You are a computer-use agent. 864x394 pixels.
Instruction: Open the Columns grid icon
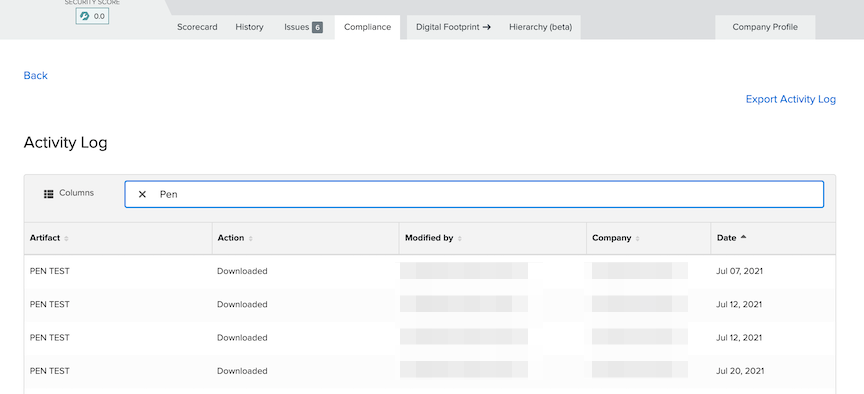pyautogui.click(x=48, y=193)
